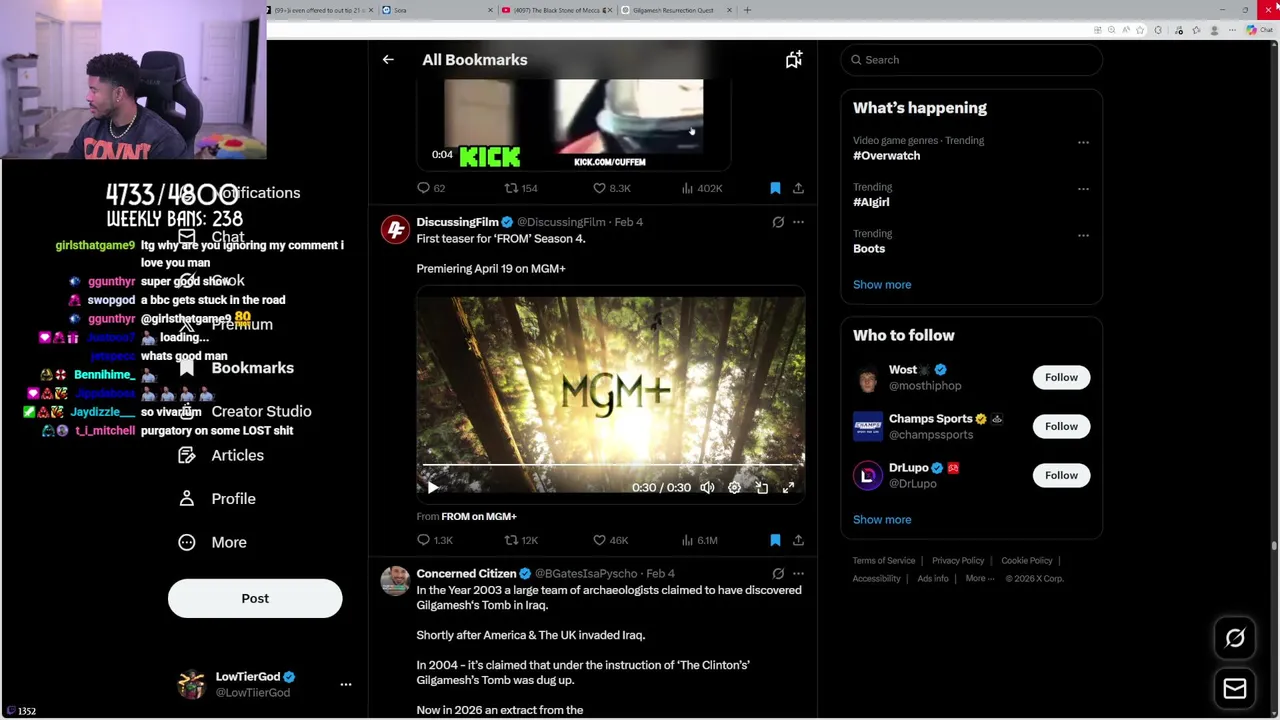
Task: Remove the bookmark on the Kick clip post
Action: tap(775, 188)
